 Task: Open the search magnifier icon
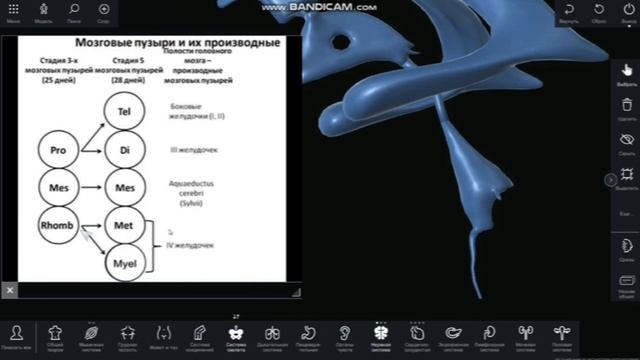pyautogui.click(x=74, y=9)
